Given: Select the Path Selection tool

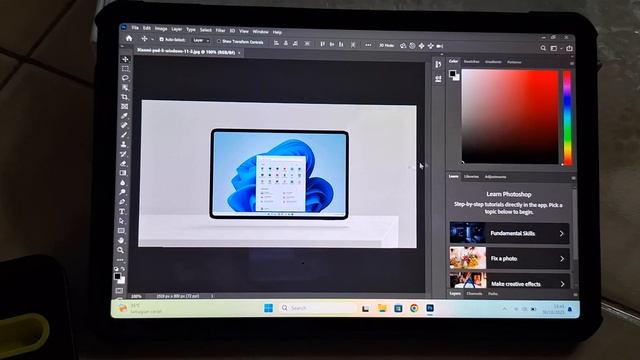Looking at the screenshot, I should click(122, 221).
